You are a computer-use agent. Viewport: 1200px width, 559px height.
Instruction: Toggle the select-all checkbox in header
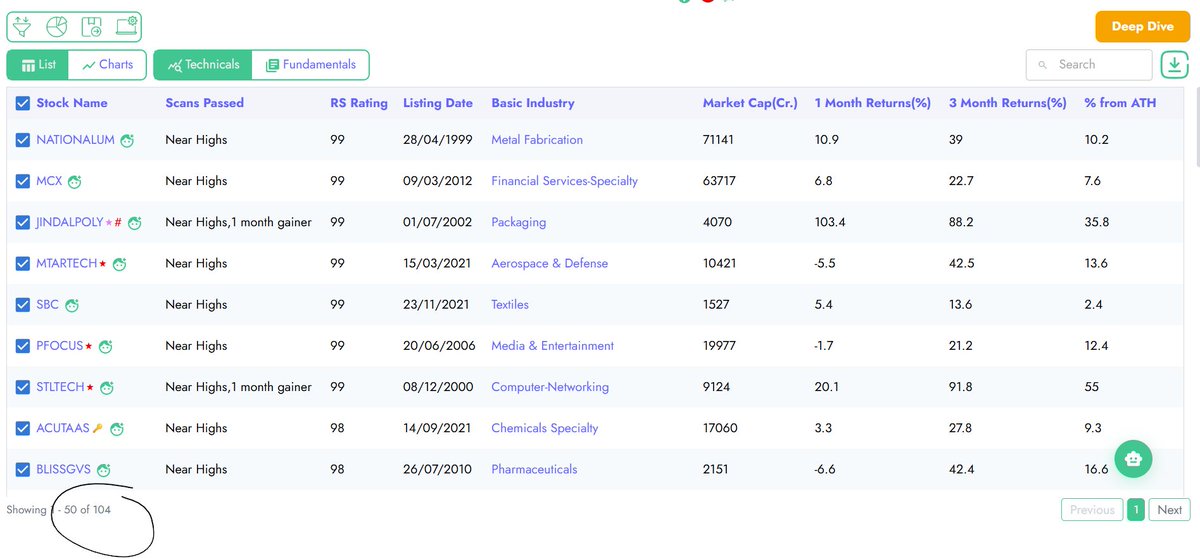tap(23, 103)
